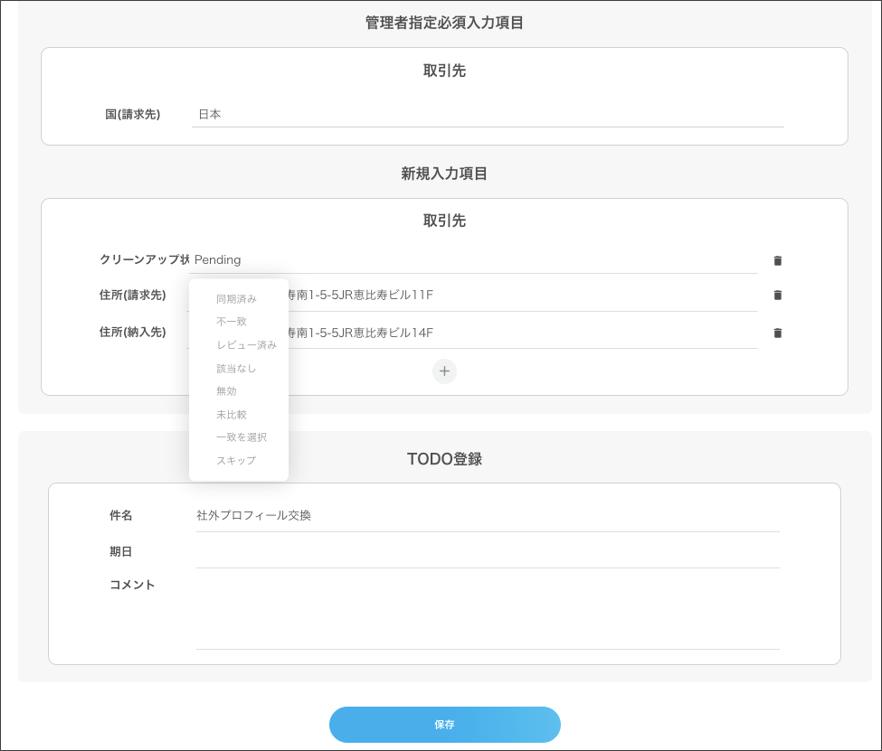Image resolution: width=882 pixels, height=751 pixels.
Task: Delete the クリーンアップ Pending row
Action: pos(777,261)
